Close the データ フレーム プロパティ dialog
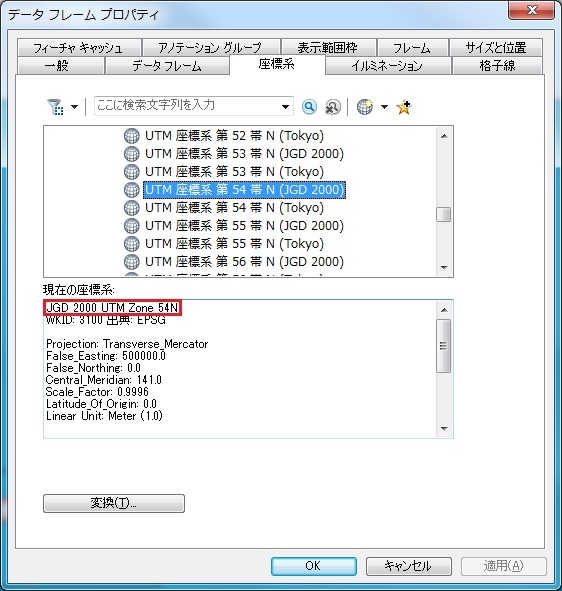 point(531,10)
